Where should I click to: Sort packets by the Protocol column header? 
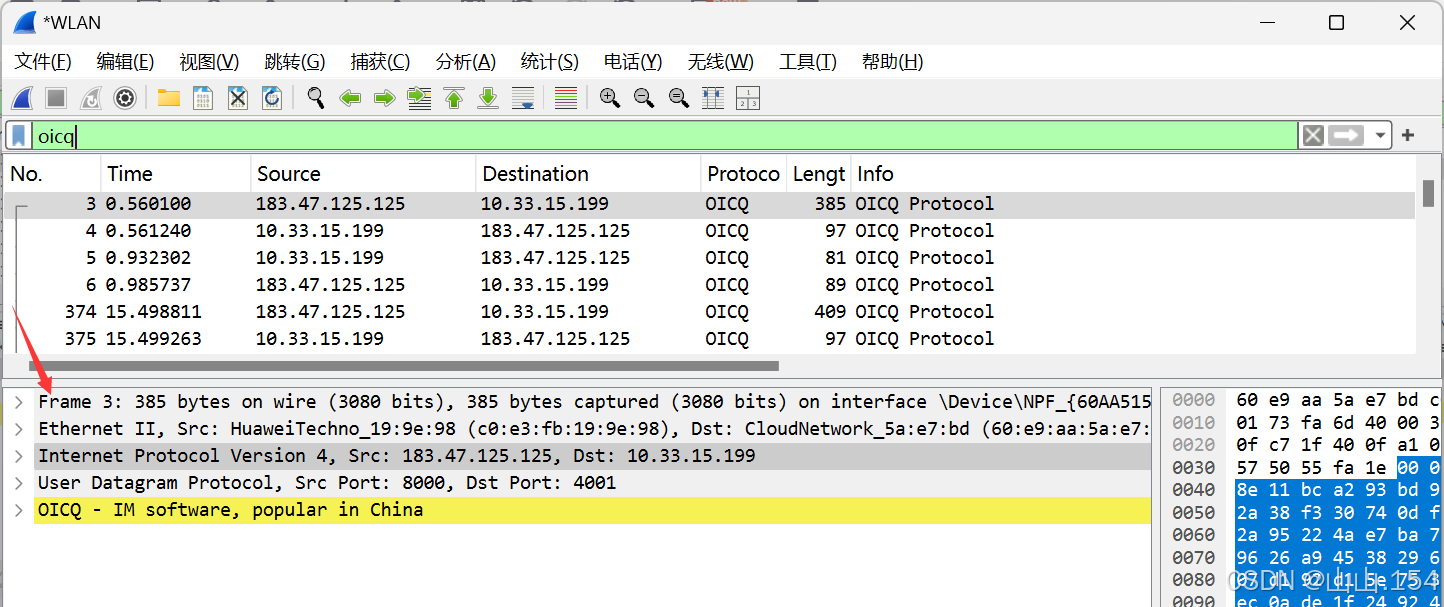tap(744, 174)
